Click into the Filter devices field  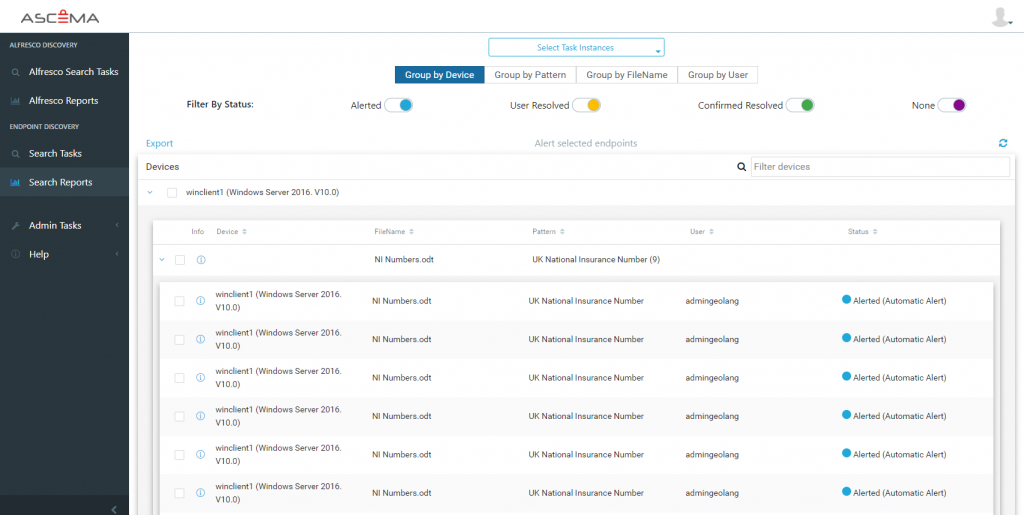880,166
